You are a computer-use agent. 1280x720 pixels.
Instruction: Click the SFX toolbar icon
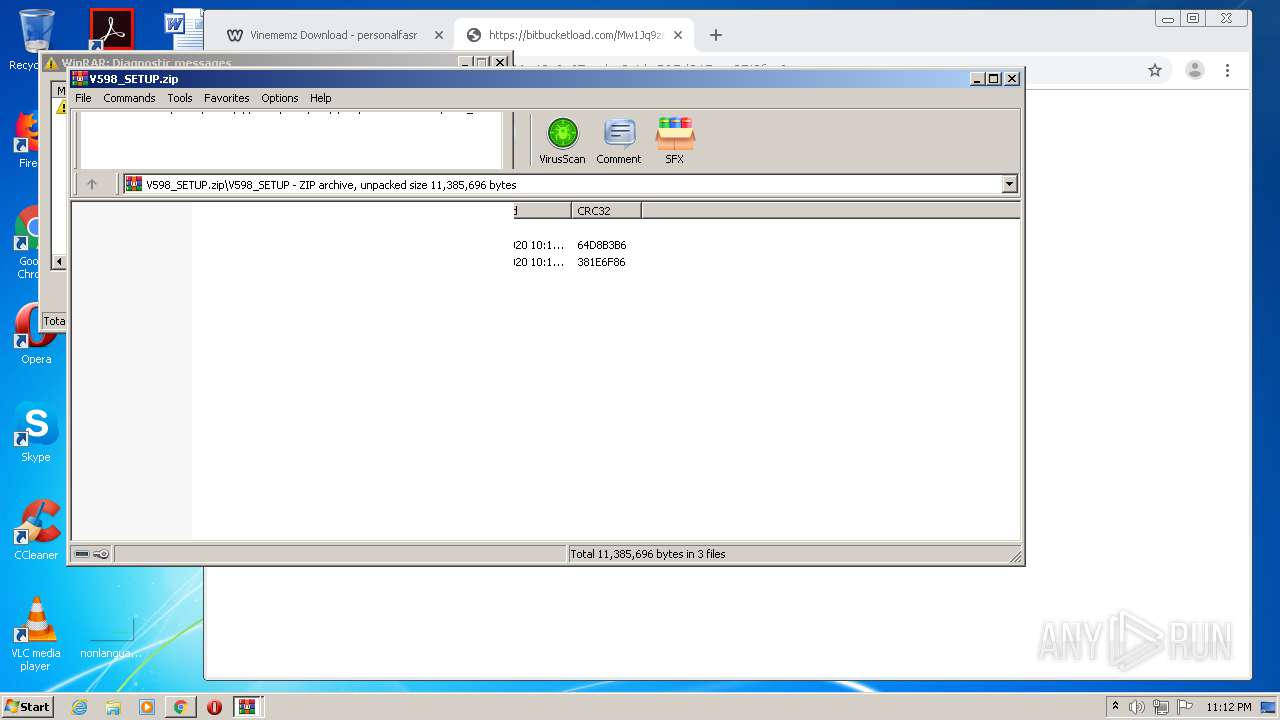(x=675, y=140)
